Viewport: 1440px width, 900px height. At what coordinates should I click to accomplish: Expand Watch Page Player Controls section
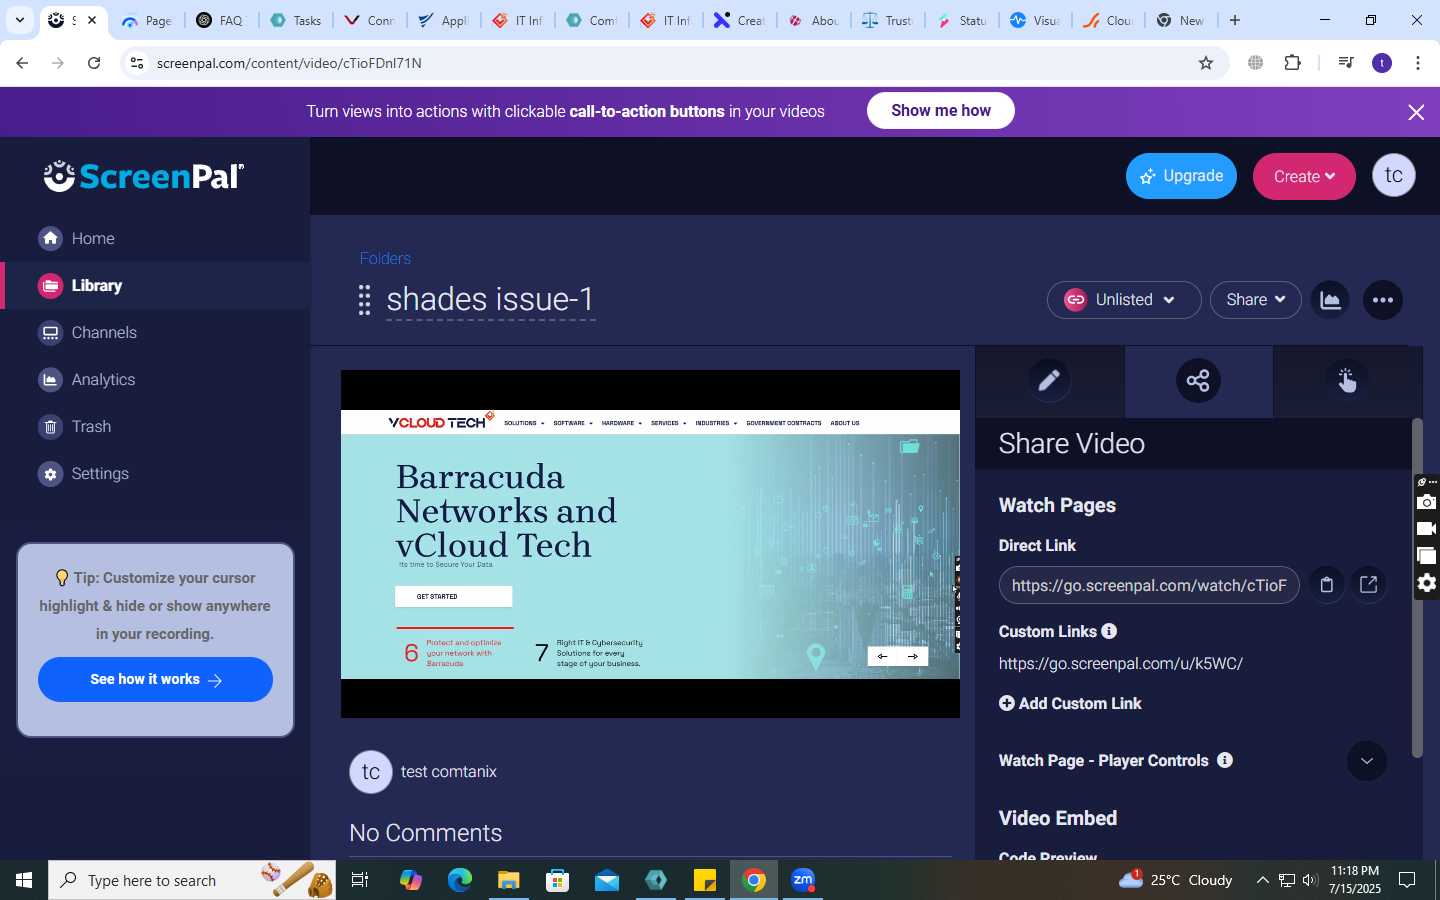1367,761
